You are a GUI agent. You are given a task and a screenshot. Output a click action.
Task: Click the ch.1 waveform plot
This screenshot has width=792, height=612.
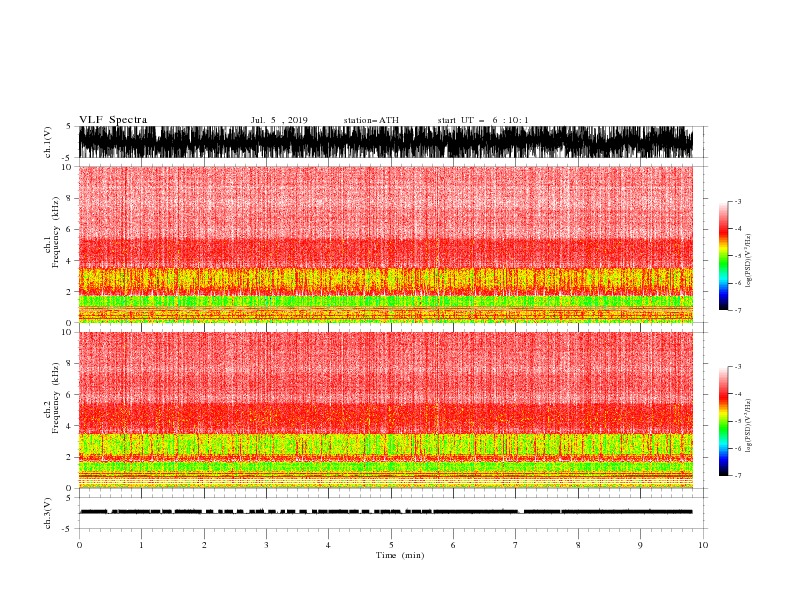[386, 142]
